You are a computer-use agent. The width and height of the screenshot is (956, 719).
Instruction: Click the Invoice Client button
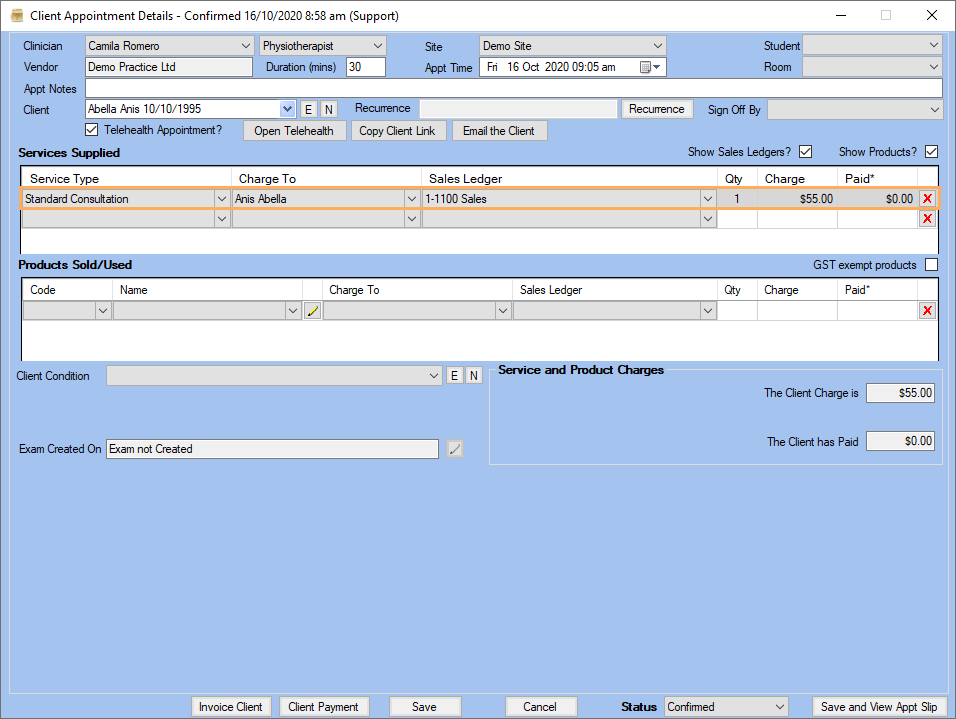coord(231,707)
